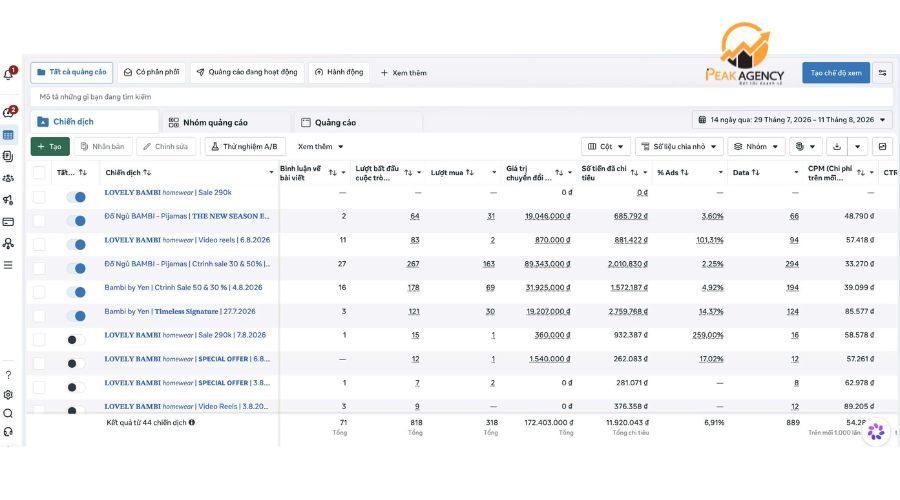Tick checkbox for THE NEW SEASON campaign row

pyautogui.click(x=39, y=220)
